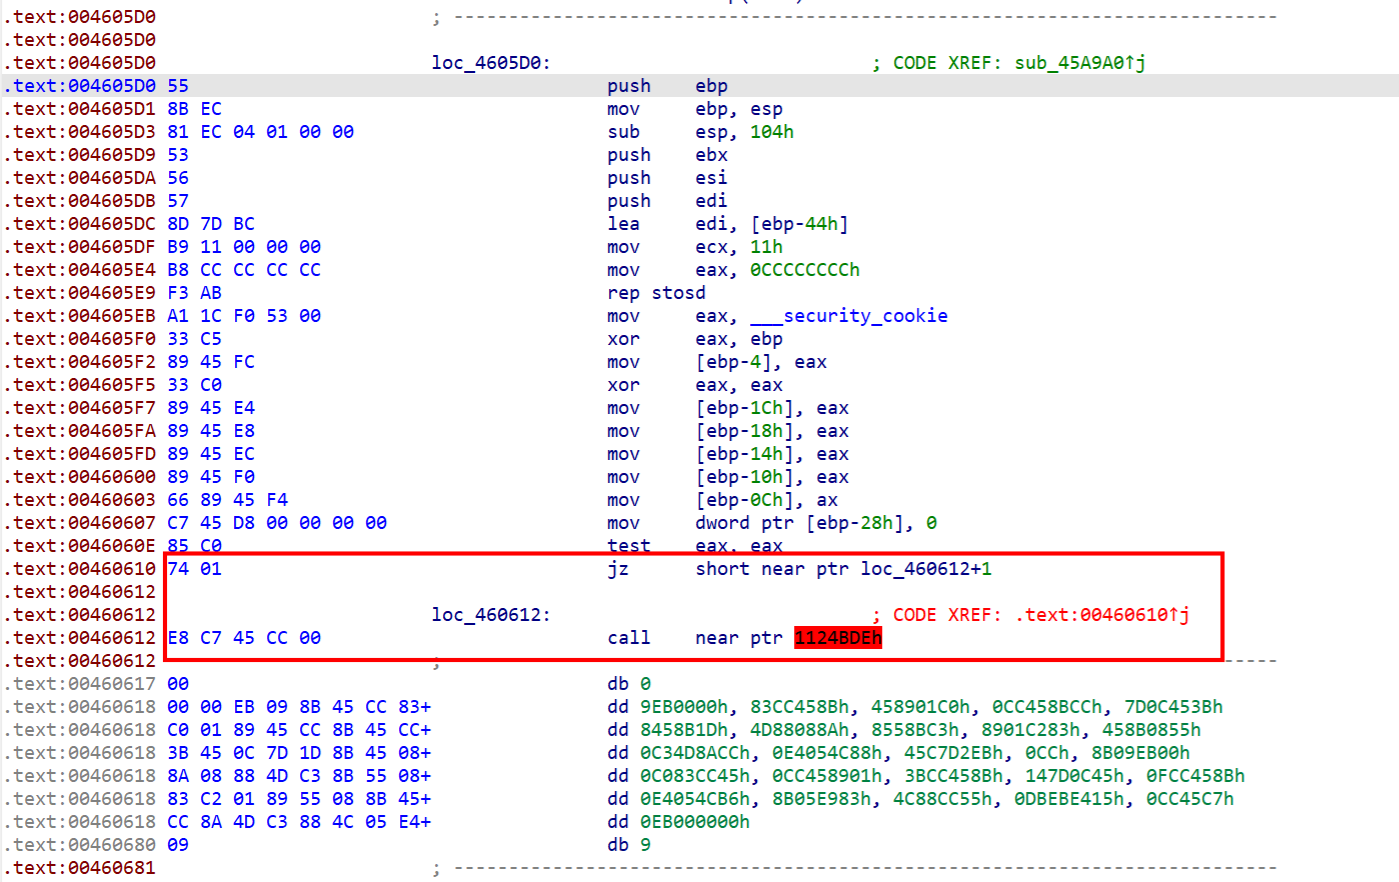This screenshot has height=882, width=1399.
Task: Click the [ebp-18h], eax operand
Action: (x=772, y=431)
